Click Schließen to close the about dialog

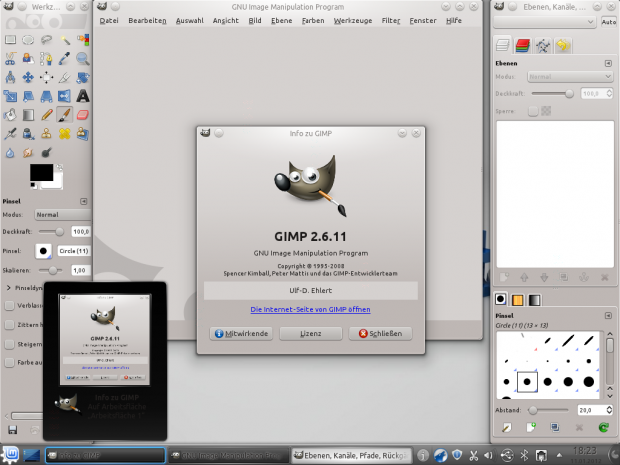coord(380,334)
